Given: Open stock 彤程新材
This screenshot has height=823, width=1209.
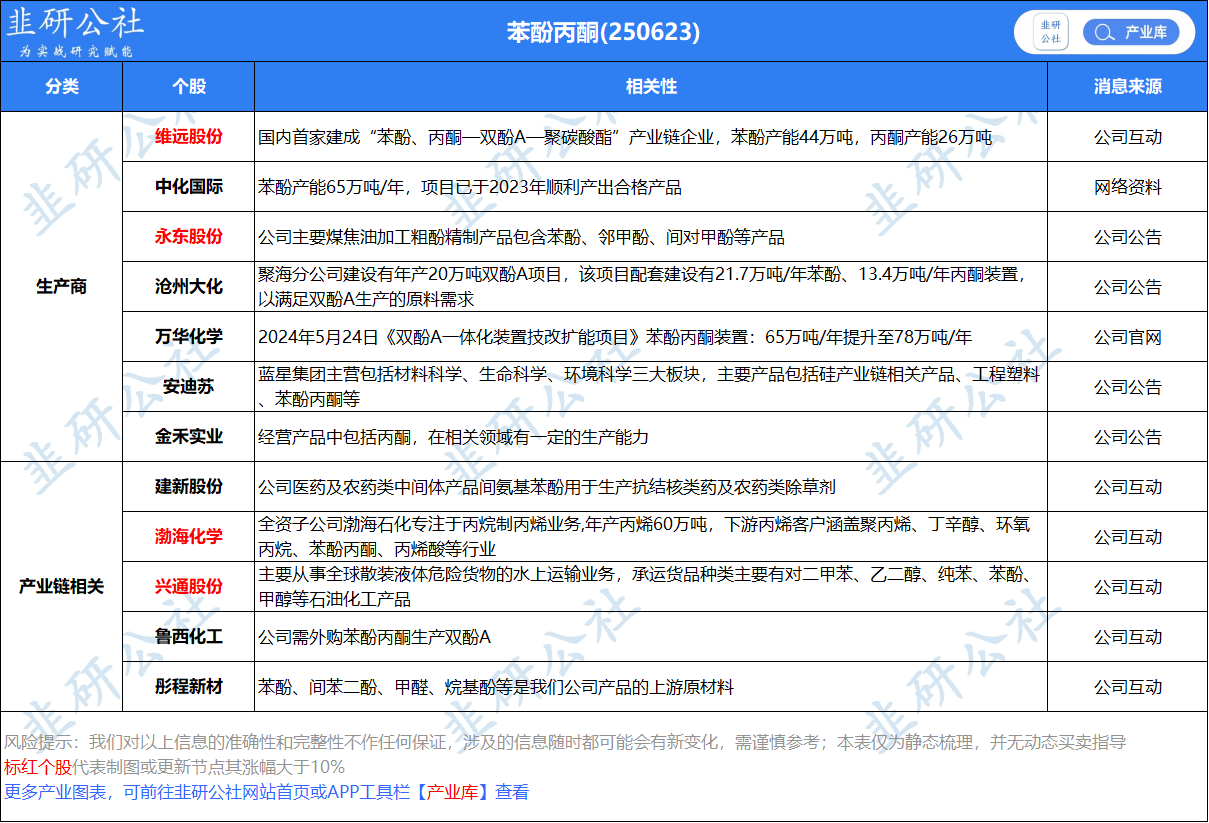Looking at the screenshot, I should coord(189,687).
